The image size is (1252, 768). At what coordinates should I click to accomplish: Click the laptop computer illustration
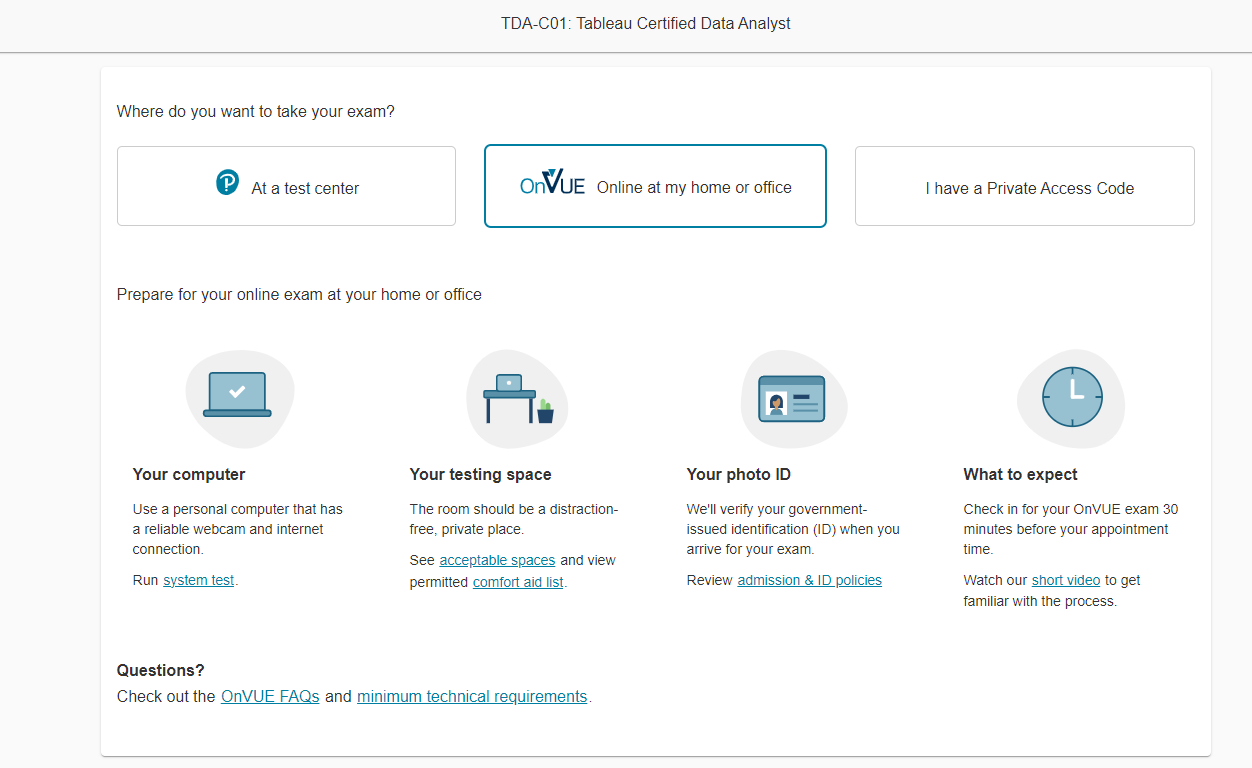point(237,394)
